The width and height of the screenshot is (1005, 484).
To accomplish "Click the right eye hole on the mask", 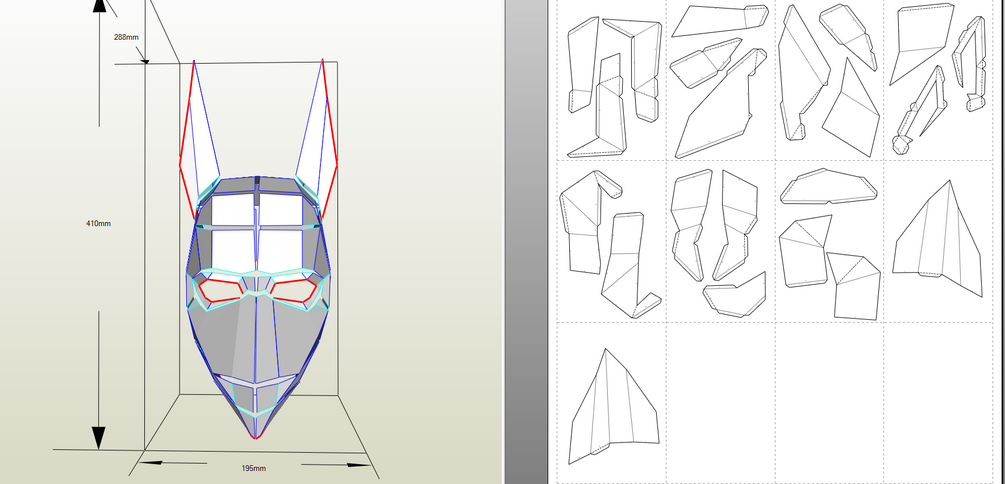I will coord(293,290).
